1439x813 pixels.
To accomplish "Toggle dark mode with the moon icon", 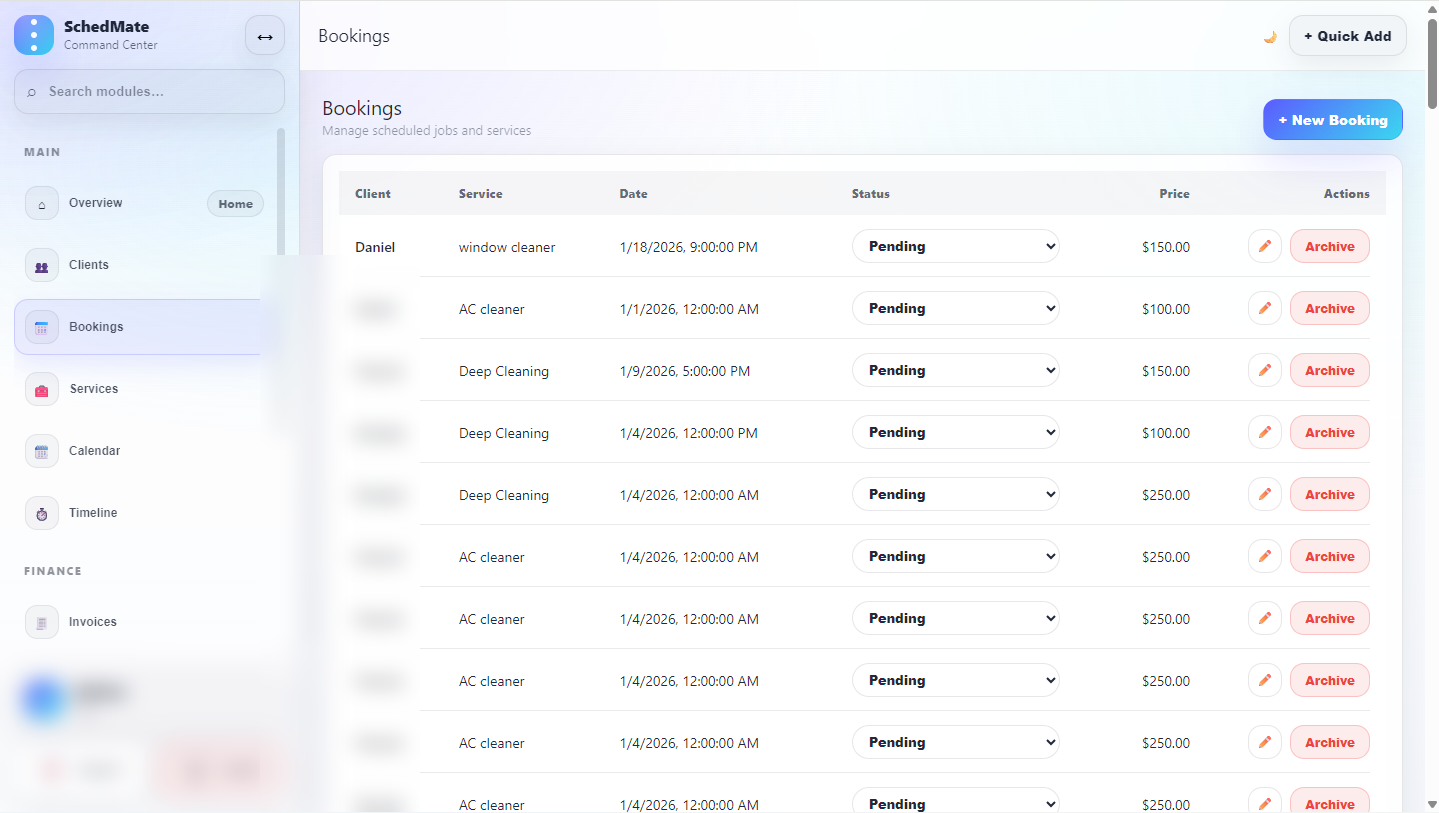I will pos(1269,36).
